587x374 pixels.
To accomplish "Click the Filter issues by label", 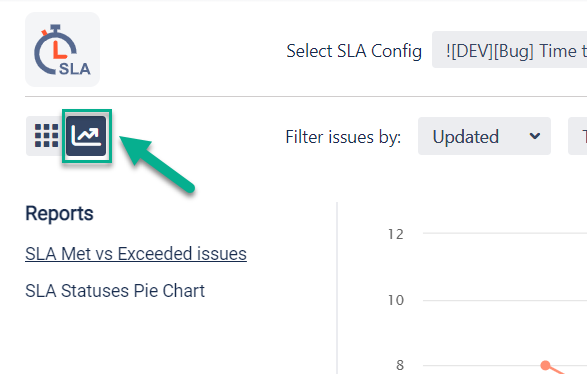I will pyautogui.click(x=343, y=137).
